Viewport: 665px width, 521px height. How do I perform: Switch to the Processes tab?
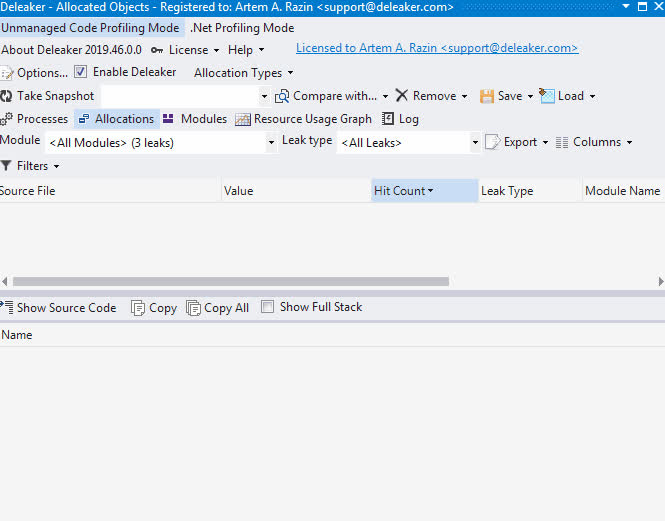coord(34,119)
